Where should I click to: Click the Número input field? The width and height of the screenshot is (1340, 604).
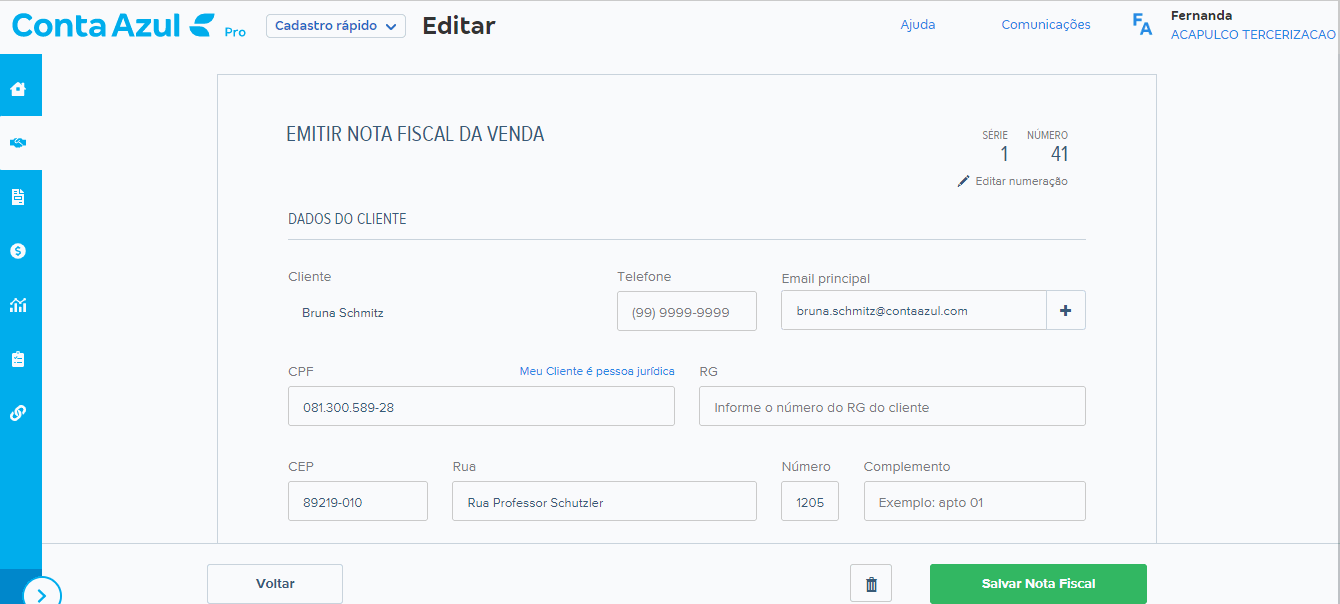tap(810, 501)
